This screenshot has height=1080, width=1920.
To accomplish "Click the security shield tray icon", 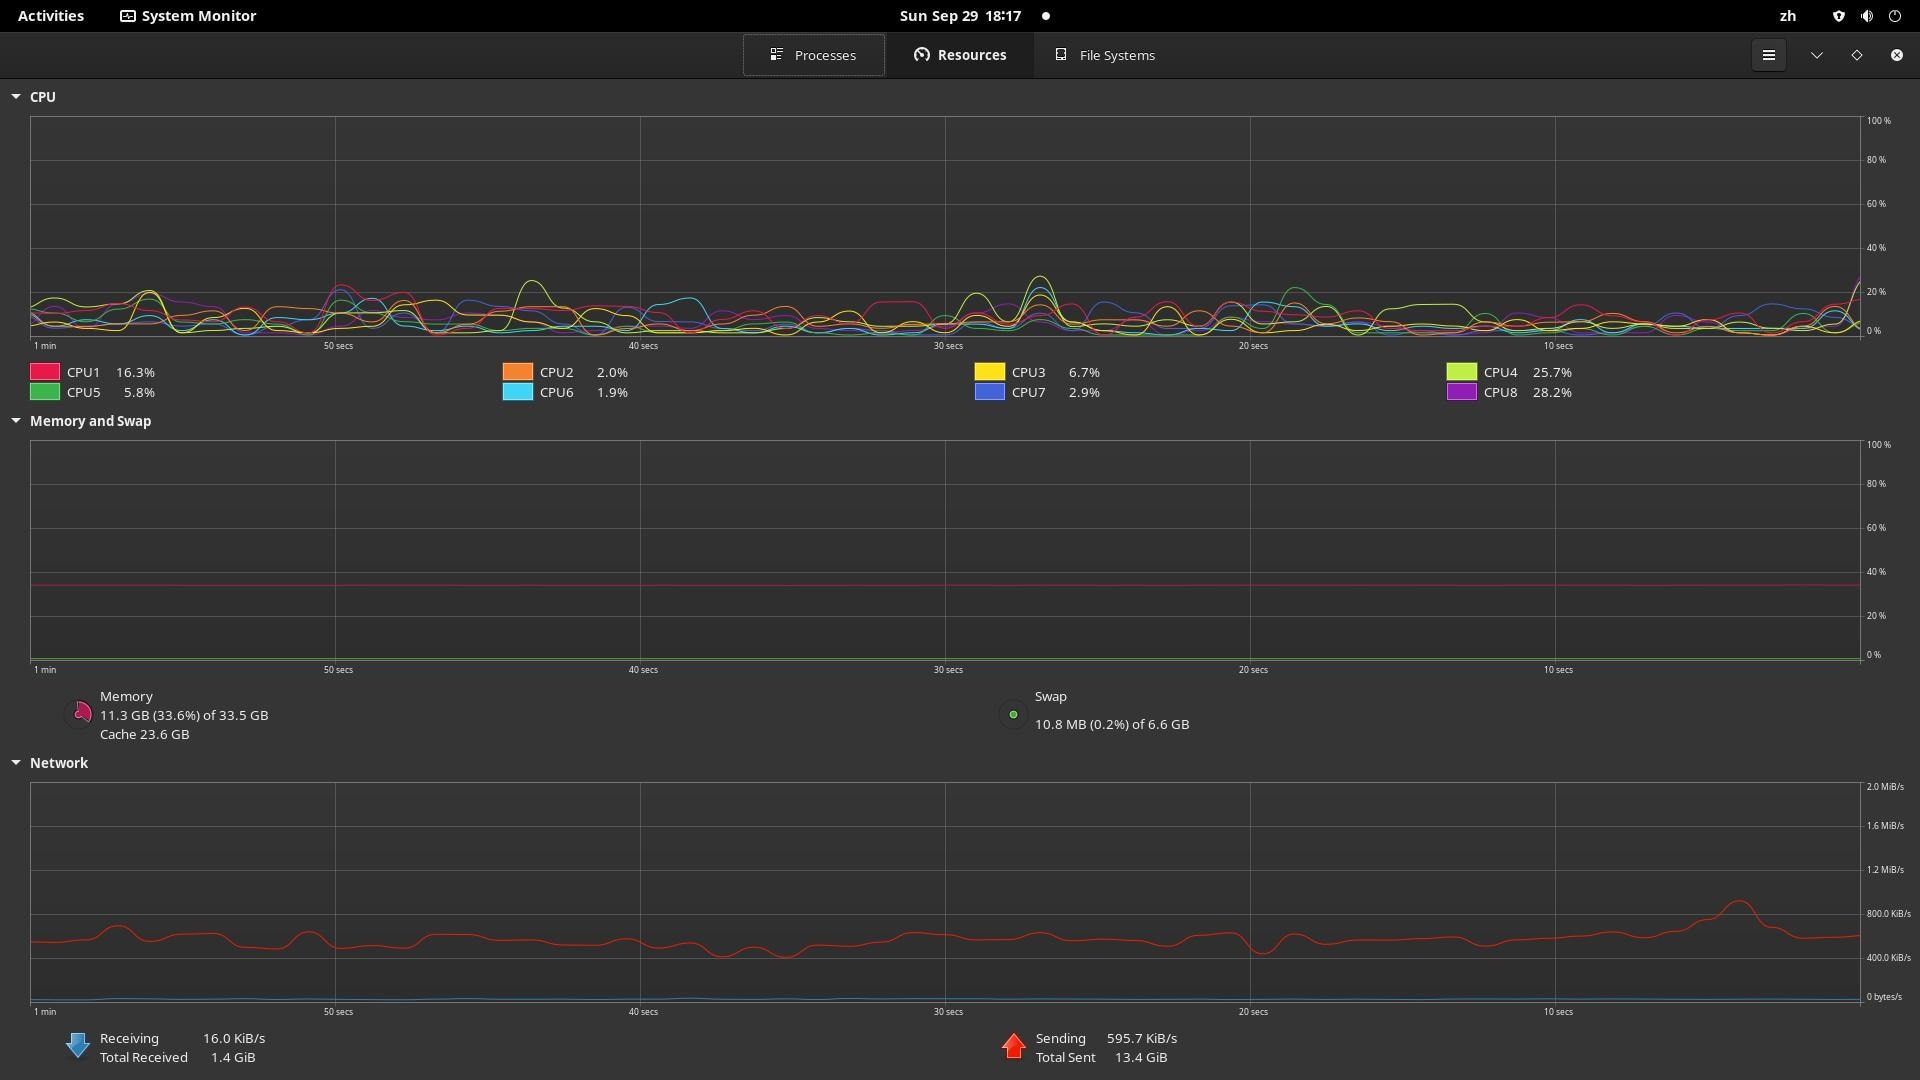I will coord(1838,16).
